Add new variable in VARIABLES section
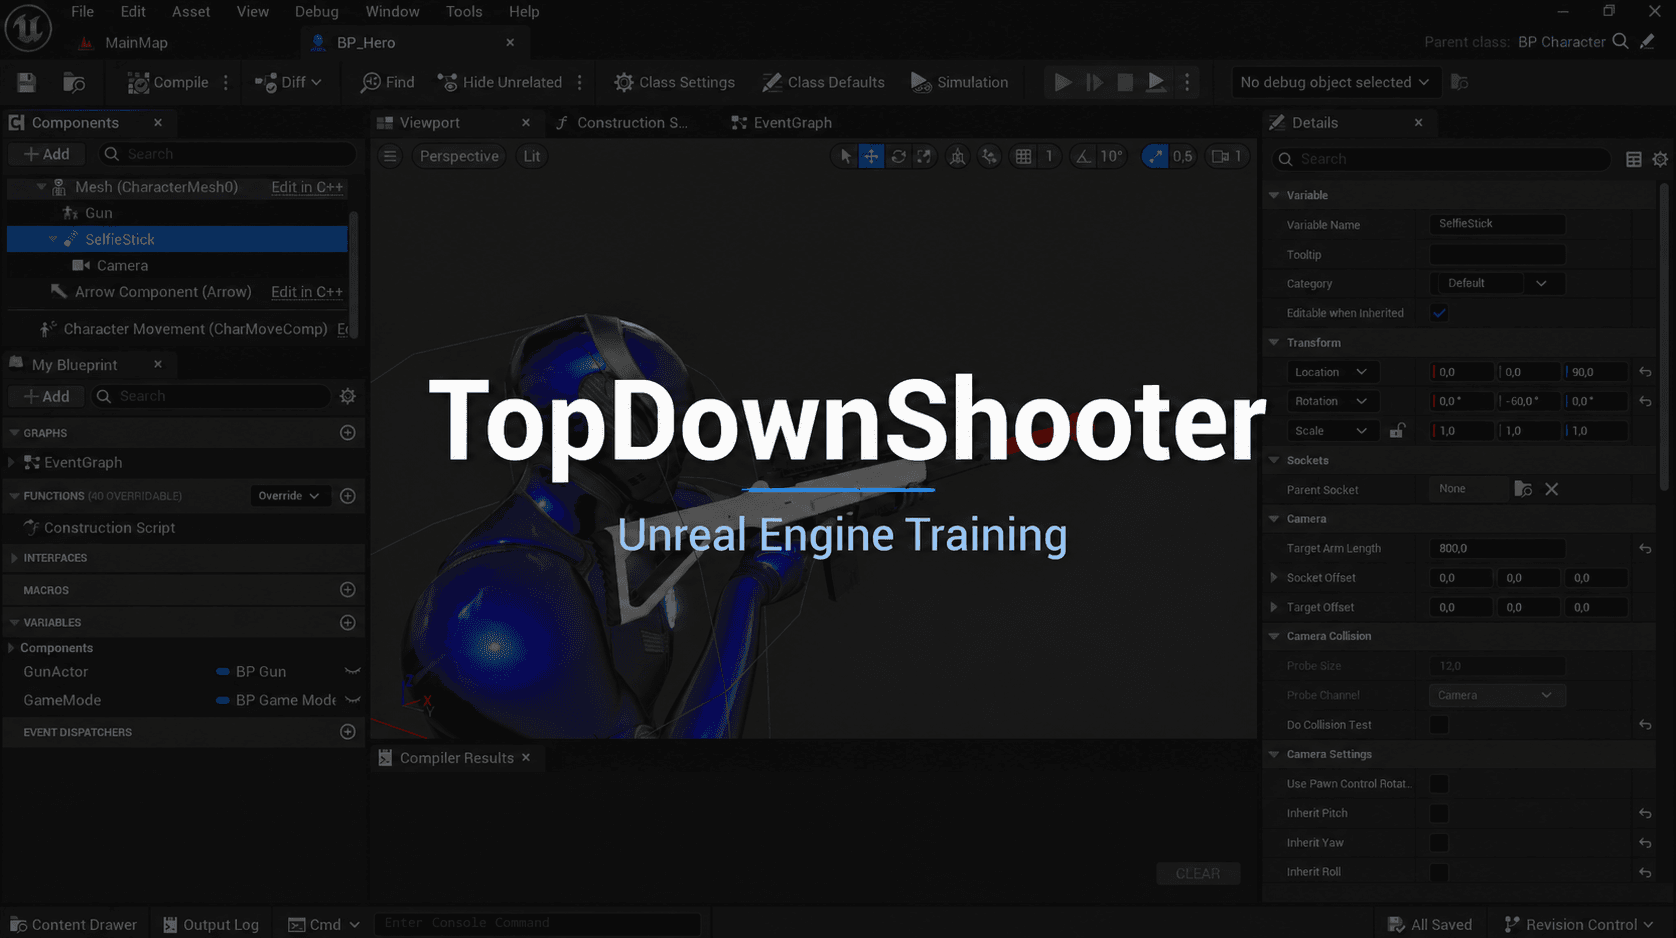1676x938 pixels. coord(348,622)
